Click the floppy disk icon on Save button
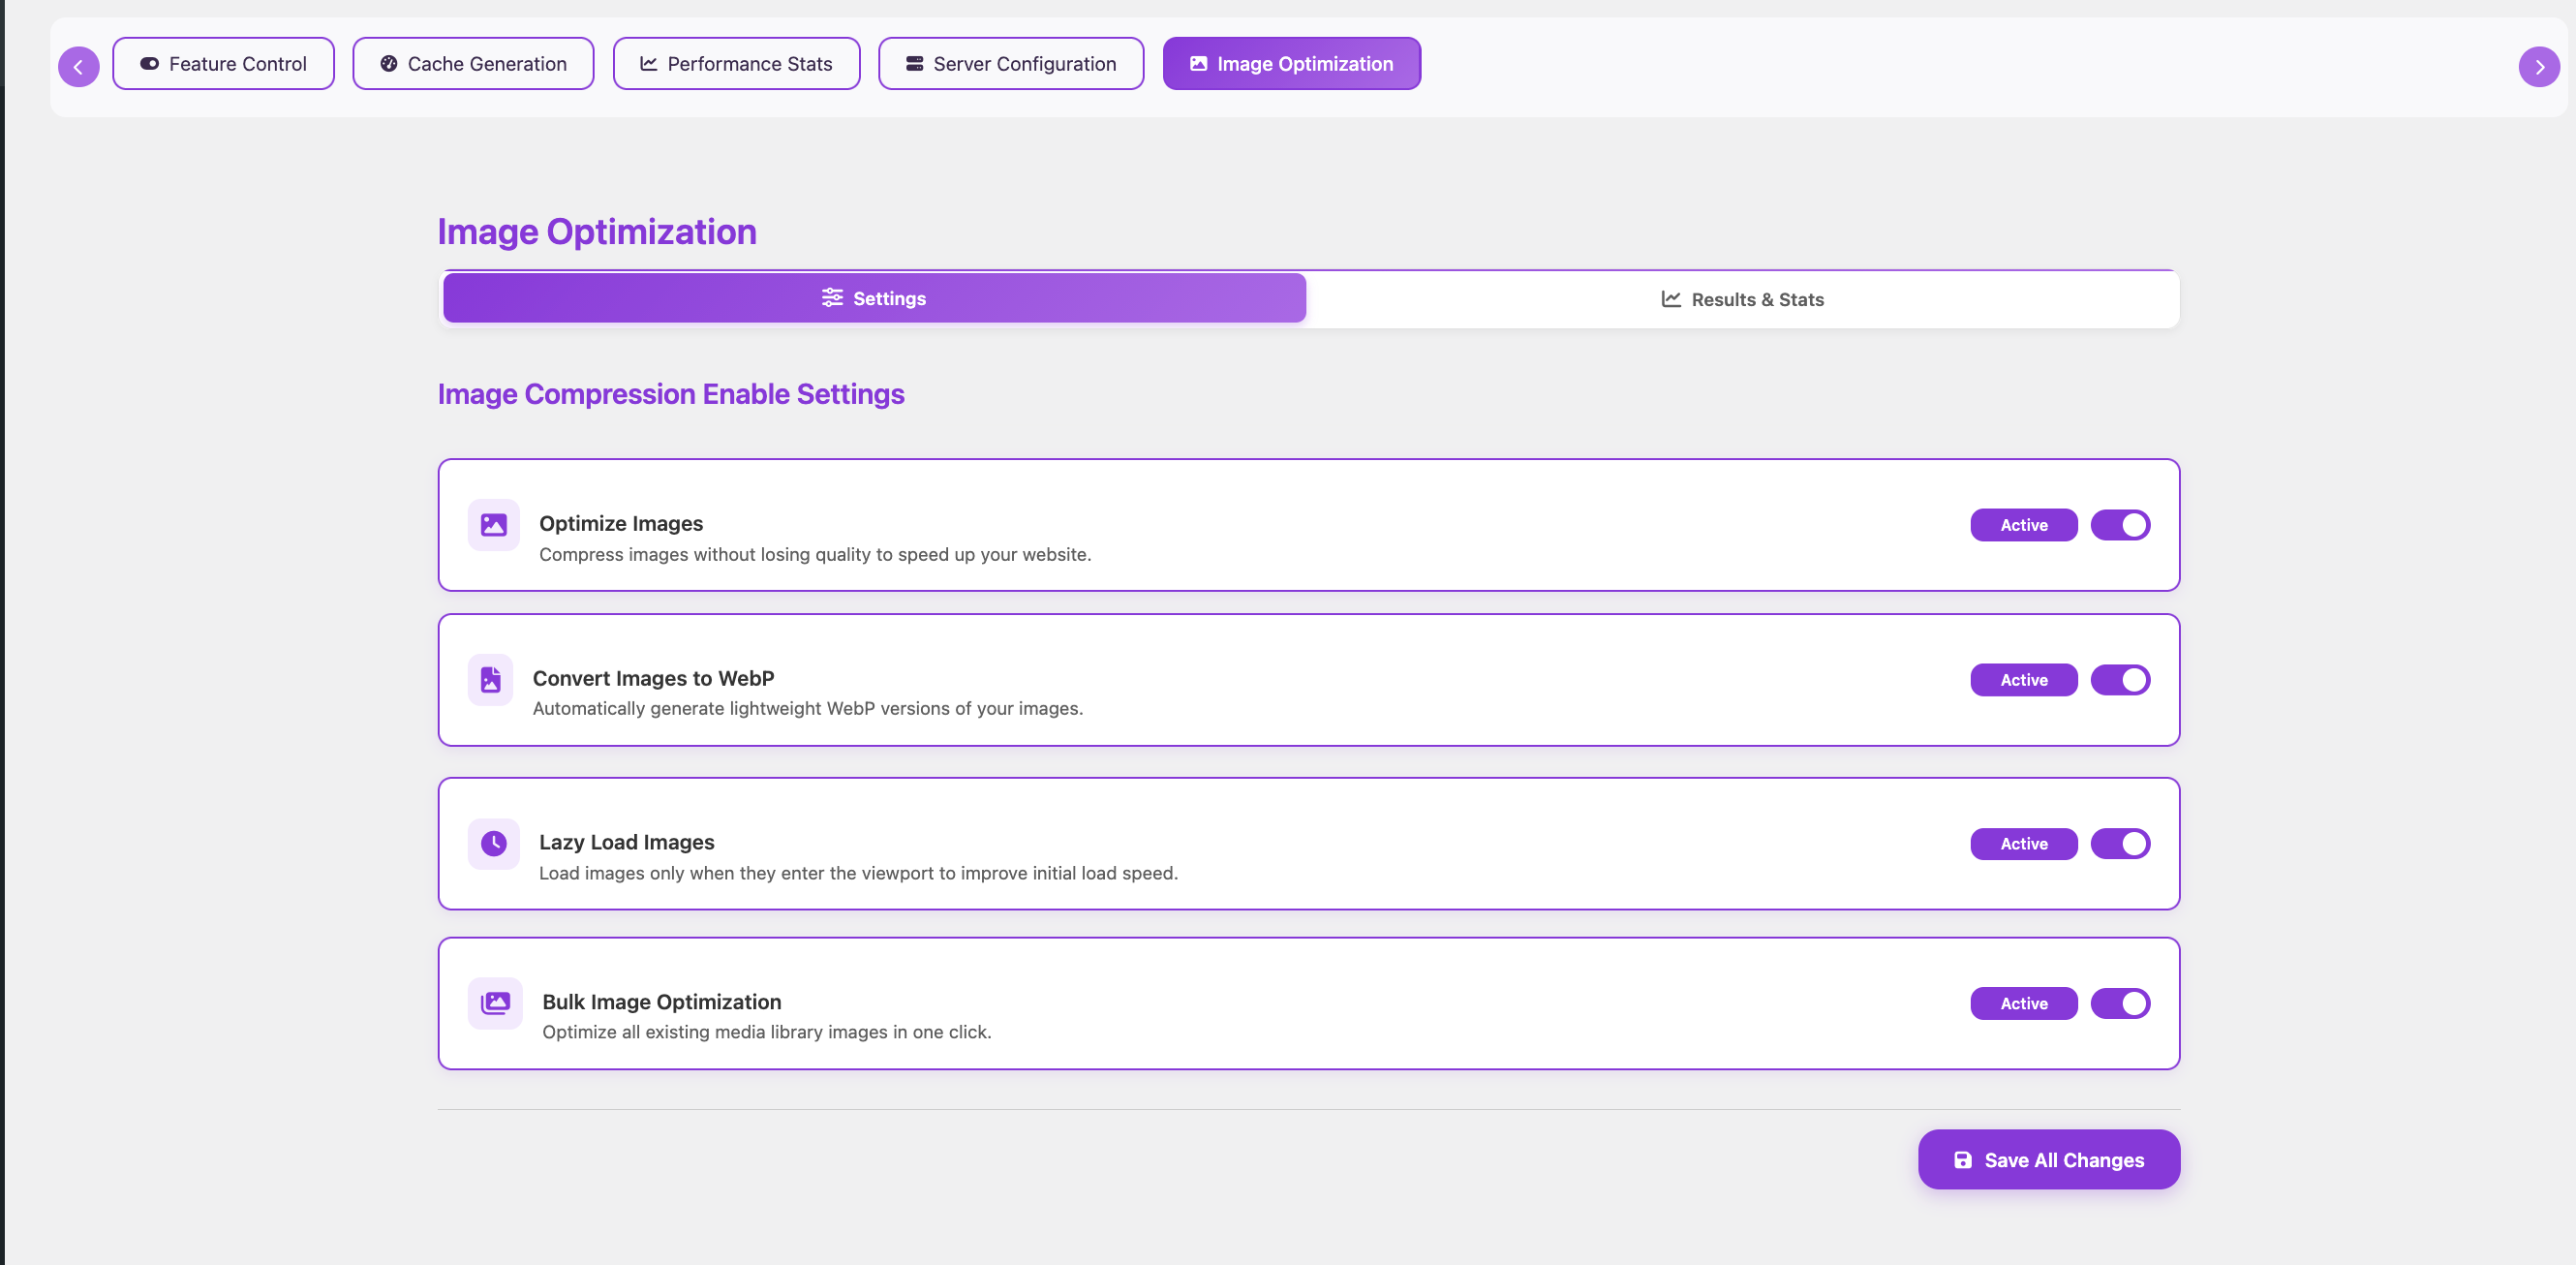Screen dimensions: 2576x1265 [1962, 1160]
